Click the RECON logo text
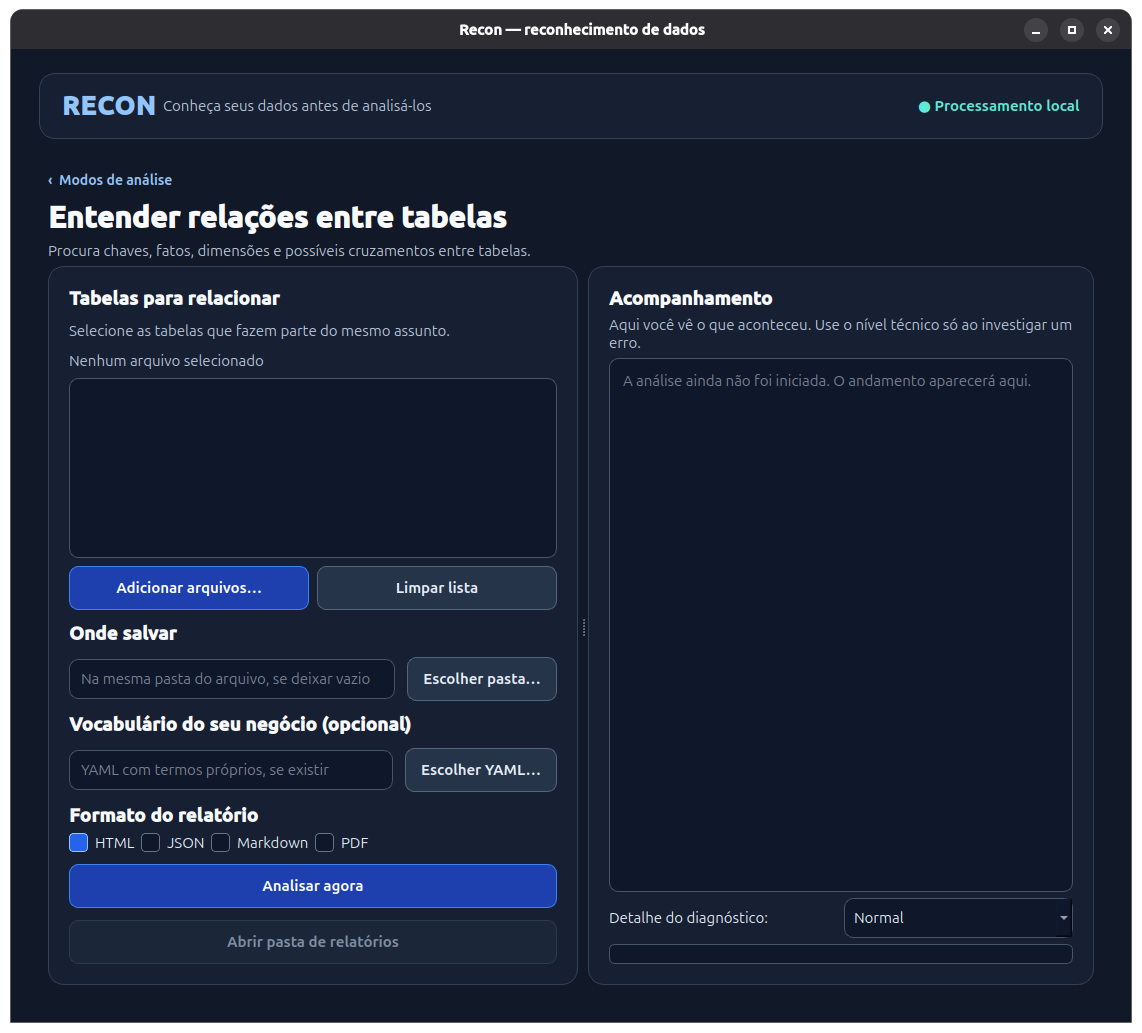Viewport: 1142px width, 1033px height. pos(109,106)
